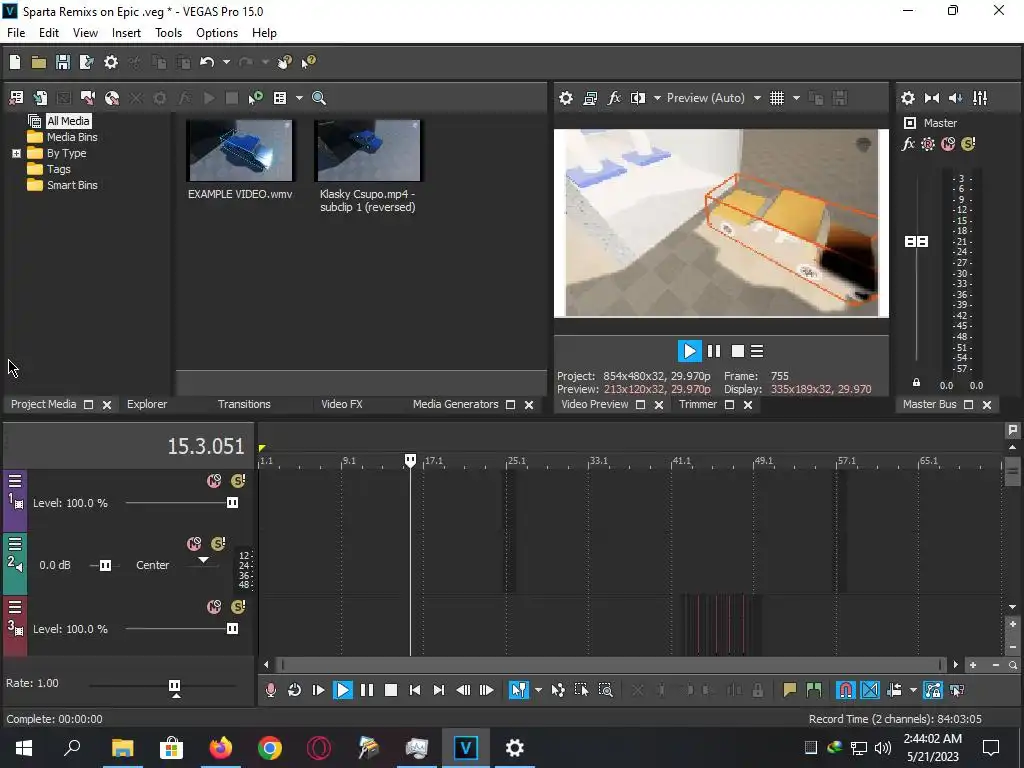The width and height of the screenshot is (1024, 768).
Task: Click the timeline transport Play button
Action: click(342, 690)
